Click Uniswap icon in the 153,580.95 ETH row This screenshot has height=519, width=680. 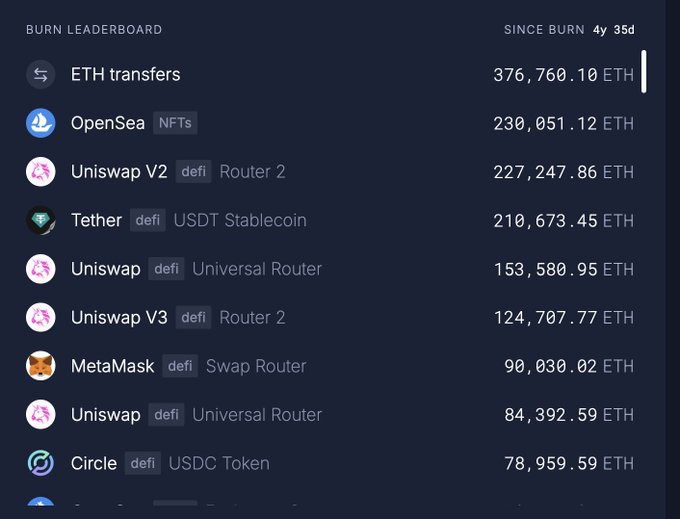[x=40, y=269]
